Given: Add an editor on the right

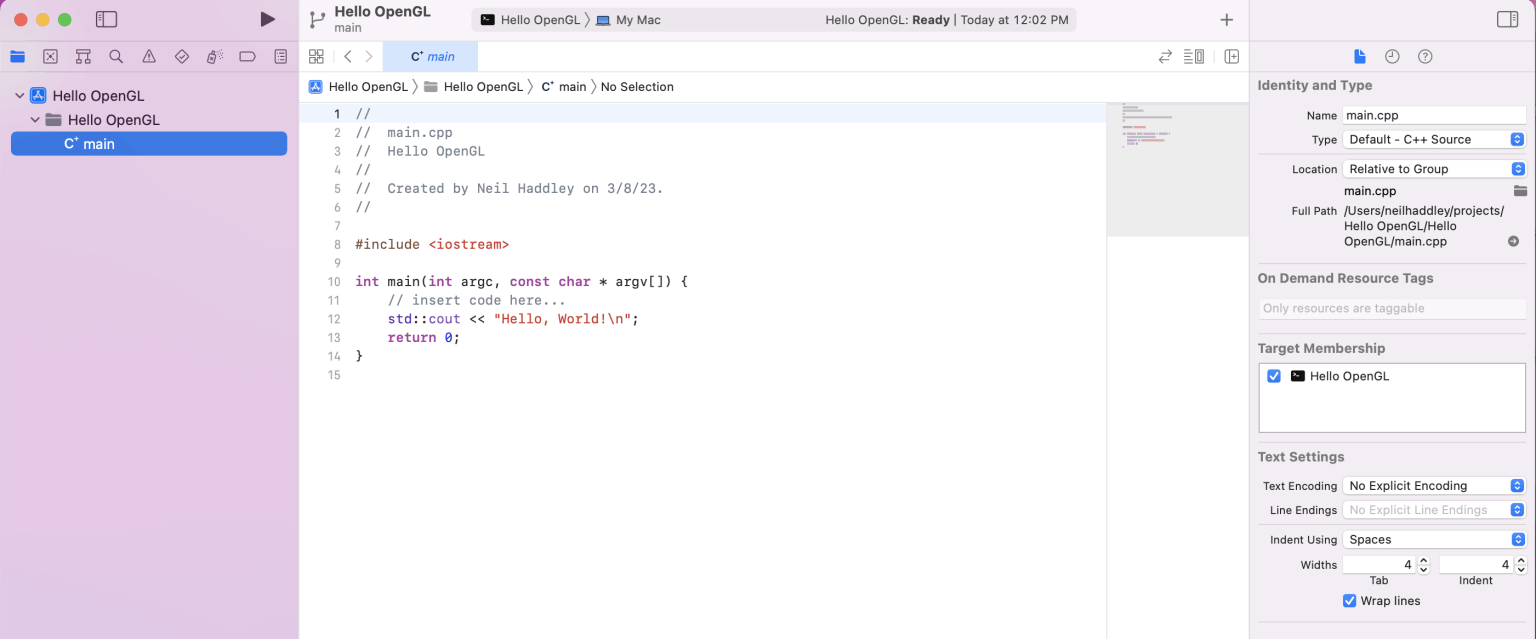Looking at the screenshot, I should [x=1232, y=57].
